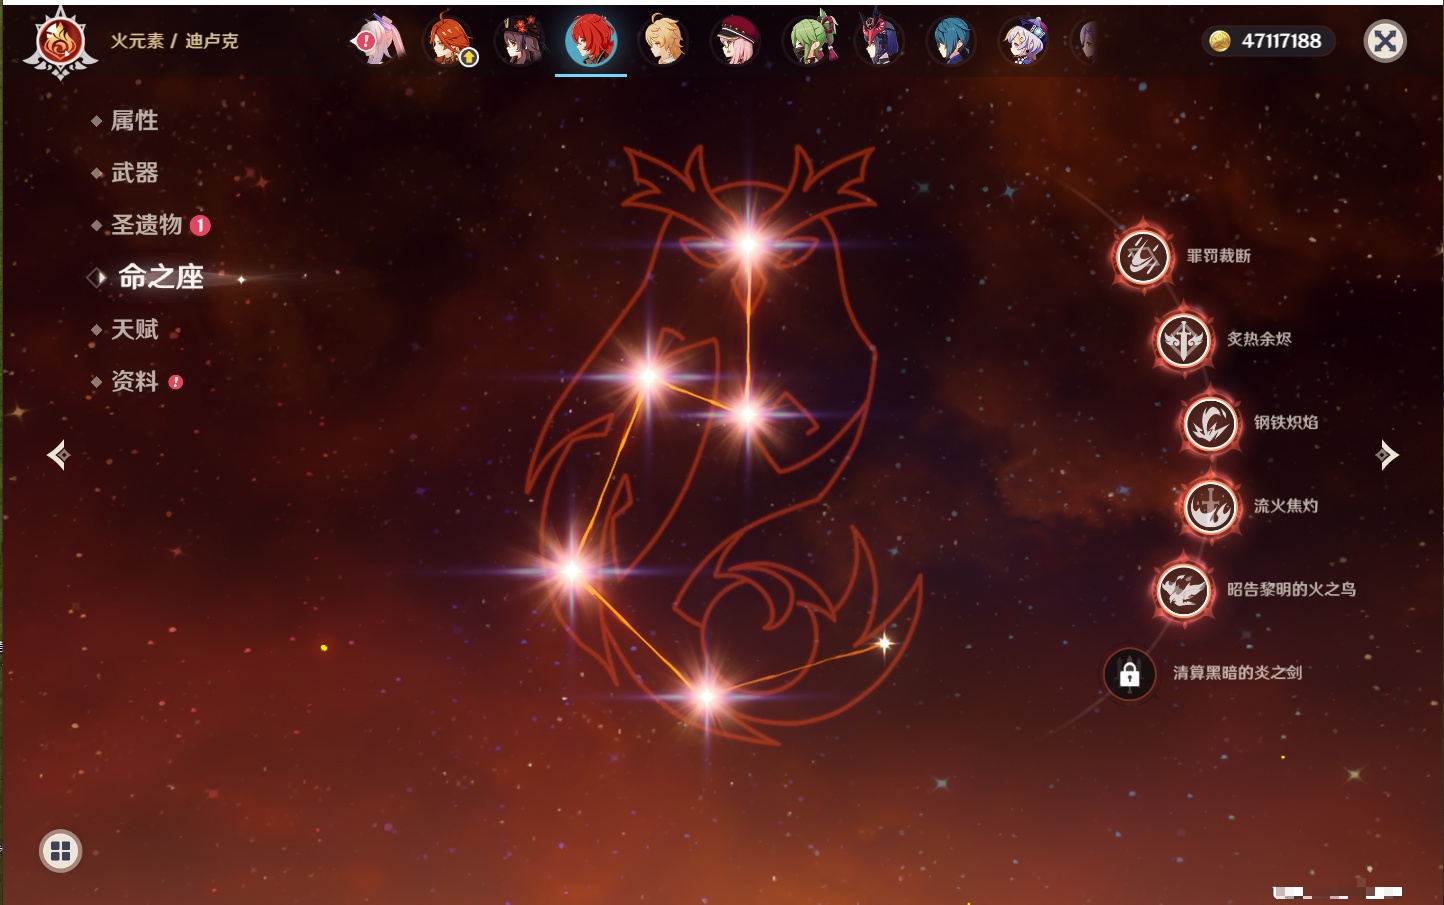Click the red notification badge on 圣遗物
1444x905 pixels.
pos(200,225)
